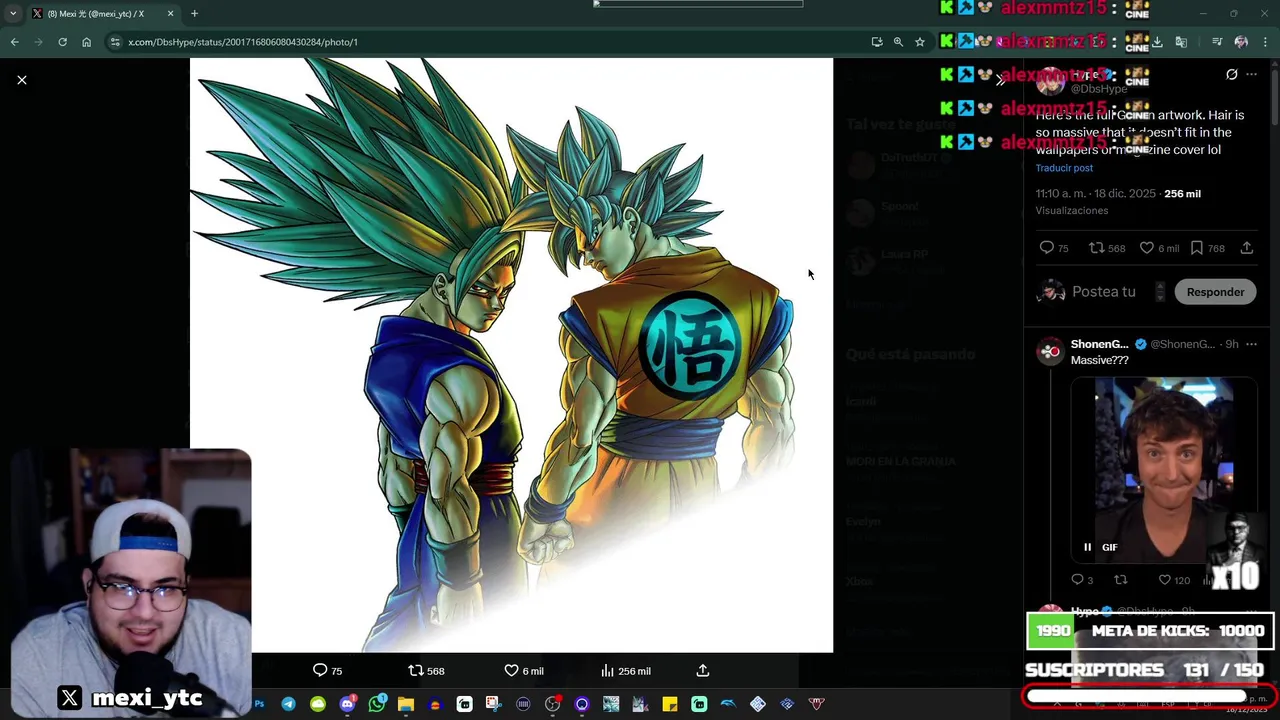Reply icon with 75 below the photo
1280x720 pixels.
328,671
